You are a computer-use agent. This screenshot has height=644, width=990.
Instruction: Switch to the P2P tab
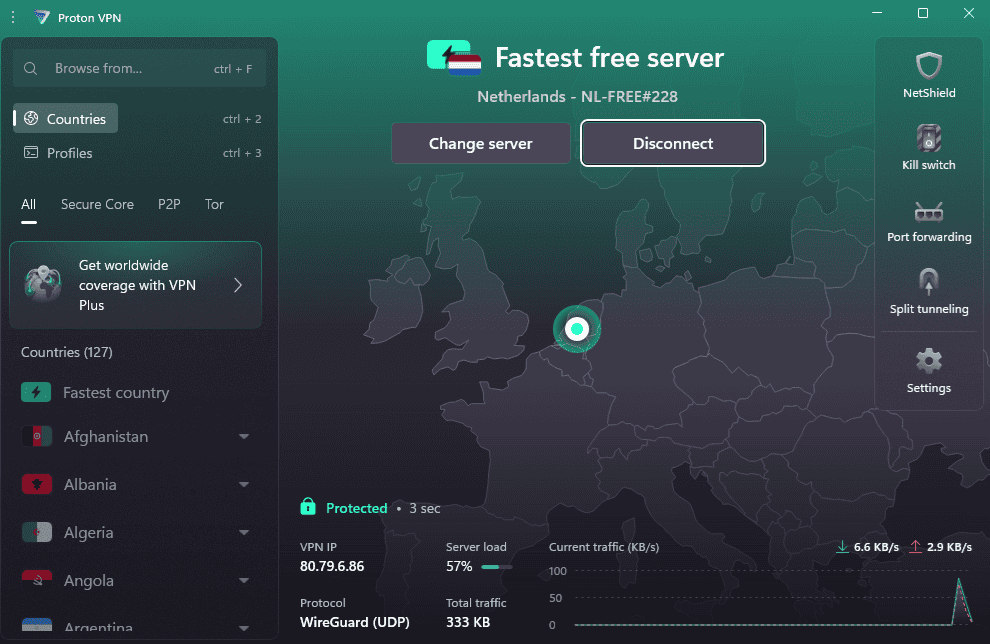169,204
